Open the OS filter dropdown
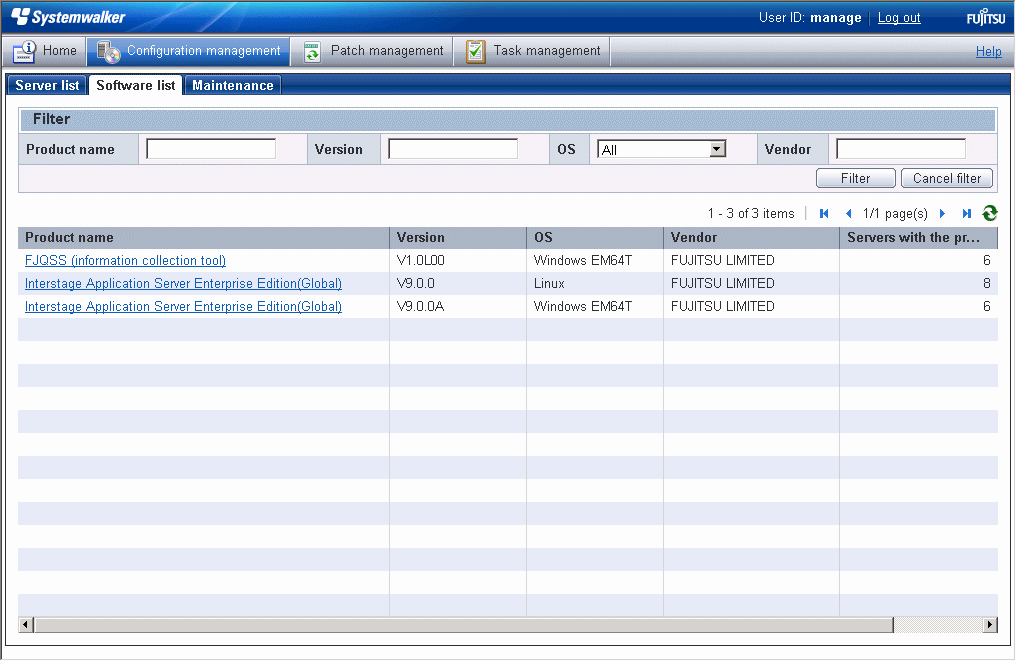Screen dimensions: 1016x661 tap(717, 149)
